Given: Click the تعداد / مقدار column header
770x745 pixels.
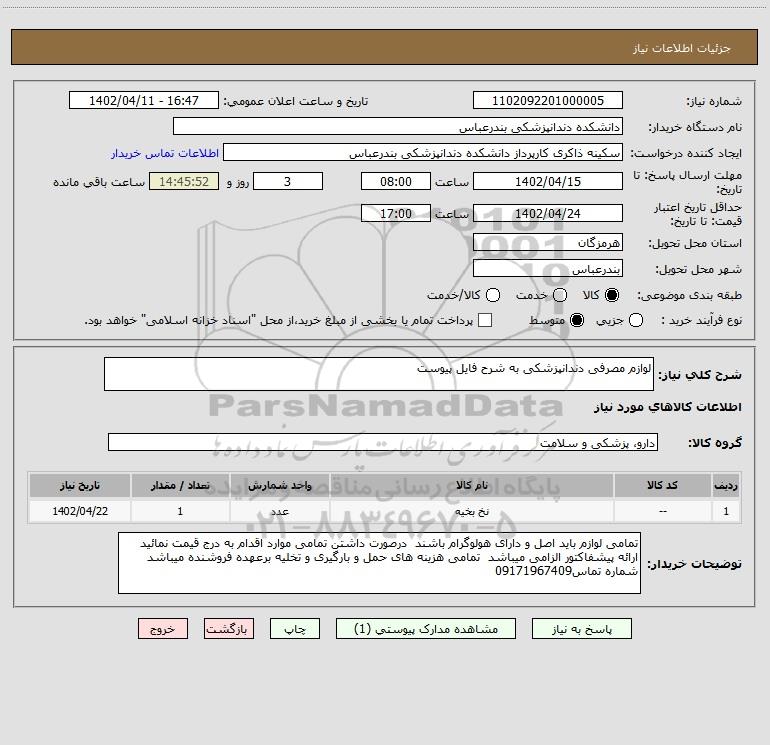Looking at the screenshot, I should tap(180, 486).
